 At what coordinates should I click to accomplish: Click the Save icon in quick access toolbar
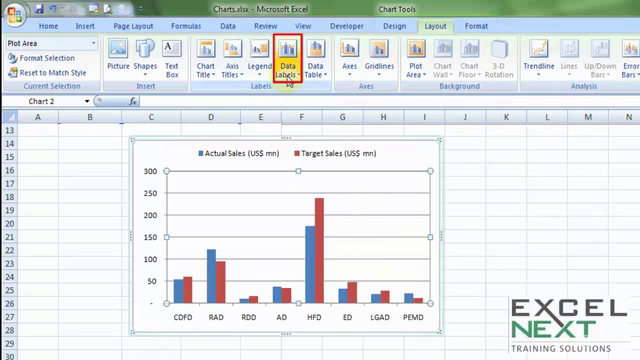(x=39, y=9)
